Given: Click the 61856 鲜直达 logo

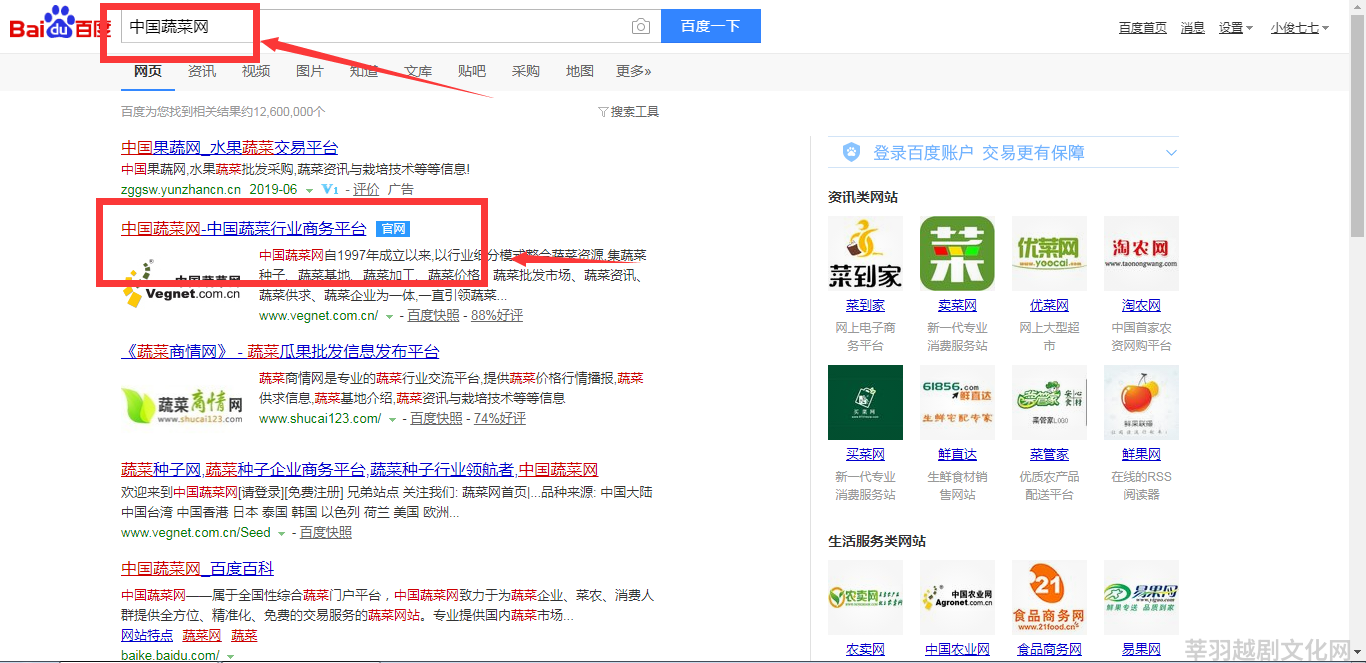Looking at the screenshot, I should [x=957, y=402].
